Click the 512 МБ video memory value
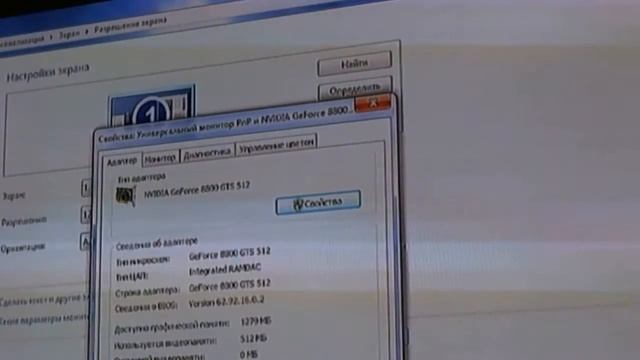 tap(253, 338)
